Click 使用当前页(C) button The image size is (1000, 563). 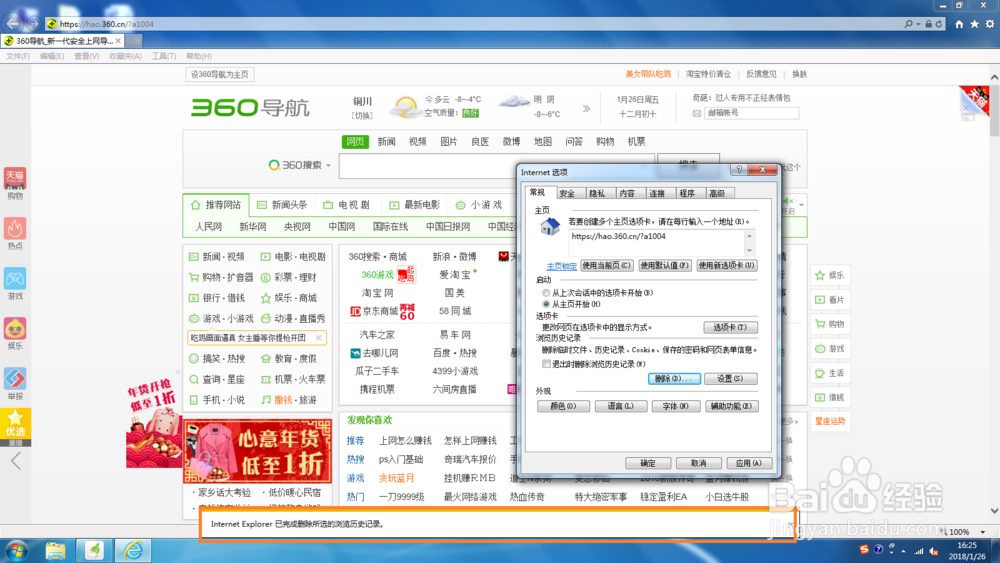607,265
